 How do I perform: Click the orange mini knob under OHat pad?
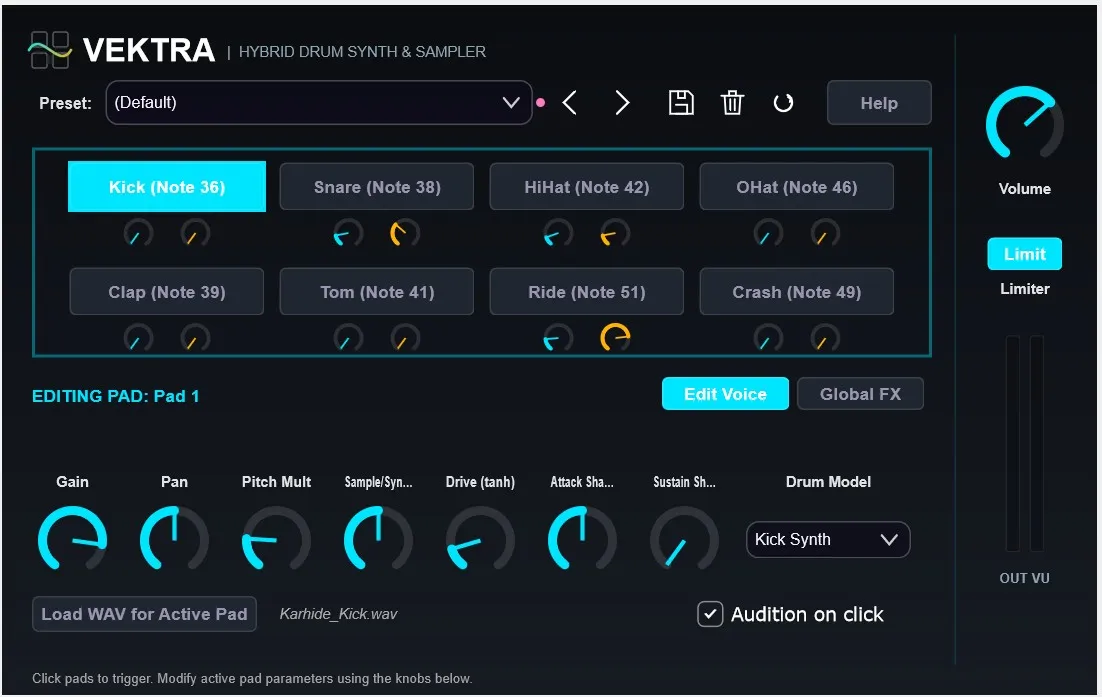click(825, 233)
